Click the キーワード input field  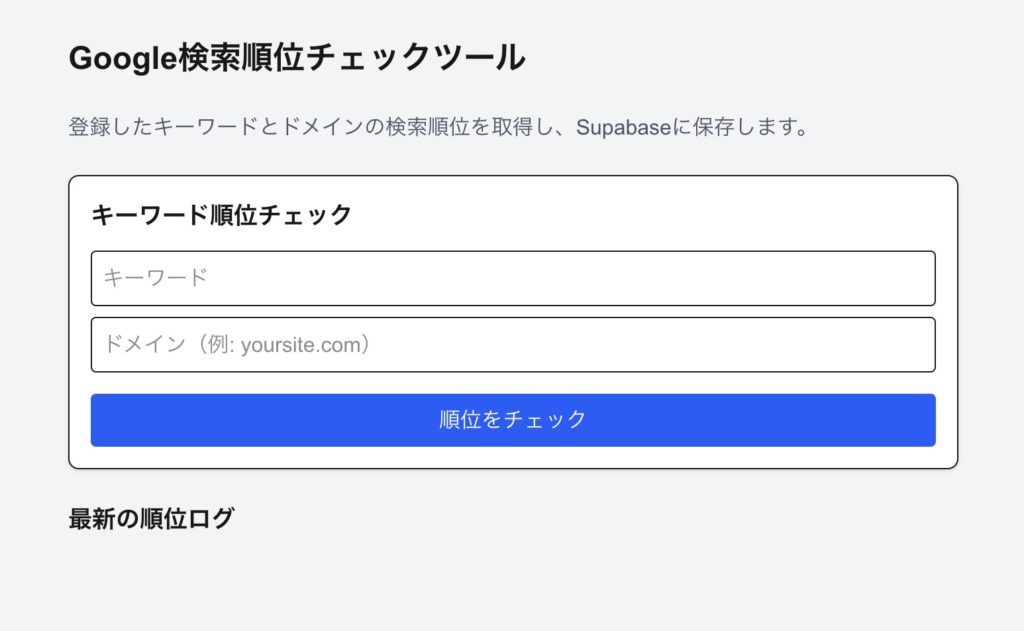(x=512, y=278)
